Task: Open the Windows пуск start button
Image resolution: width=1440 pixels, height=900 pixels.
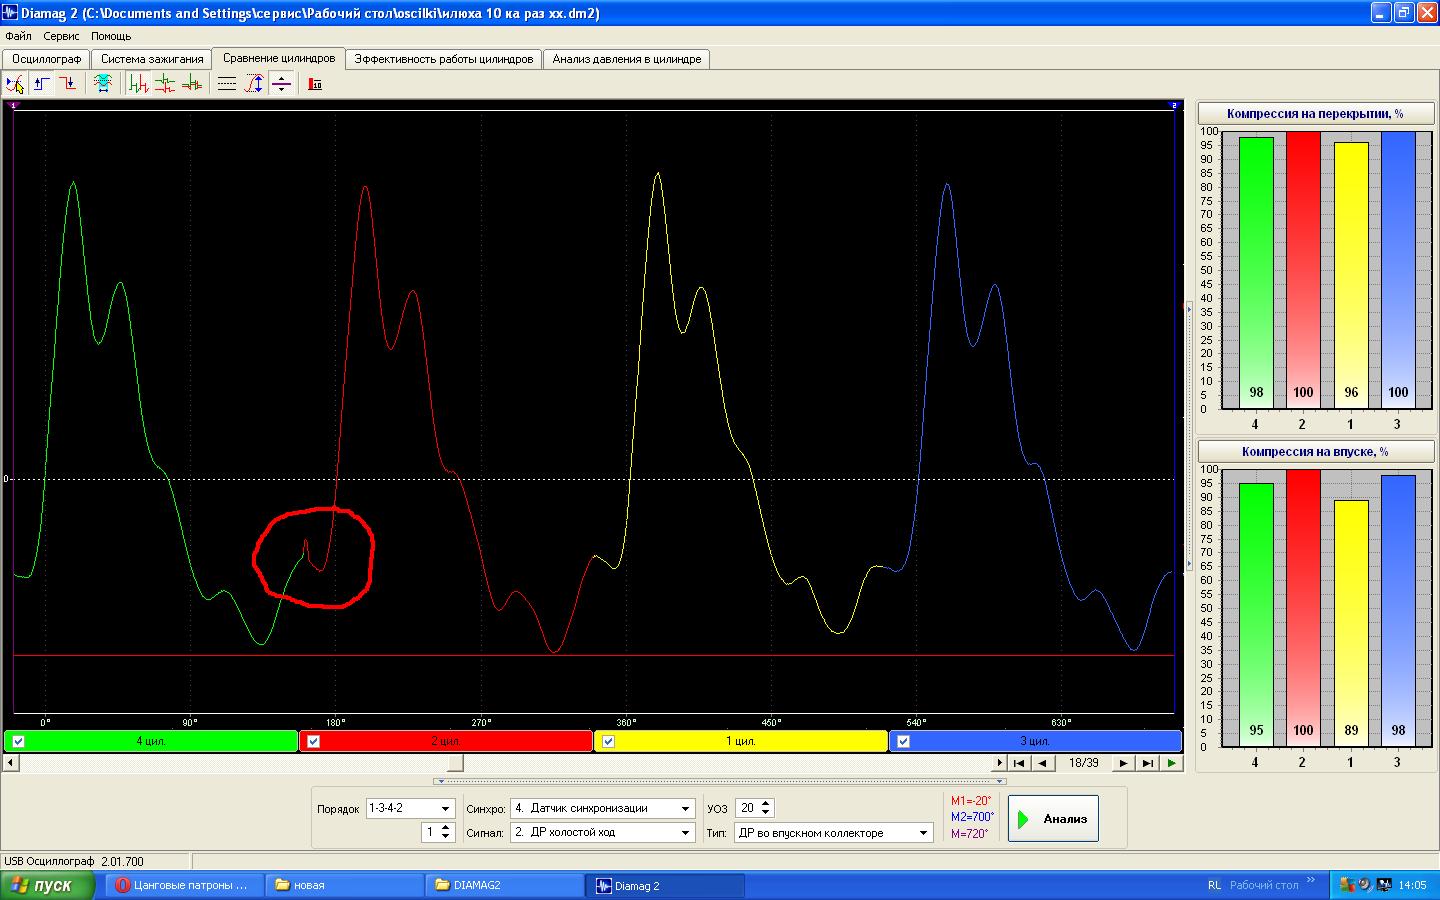Action: [x=47, y=885]
